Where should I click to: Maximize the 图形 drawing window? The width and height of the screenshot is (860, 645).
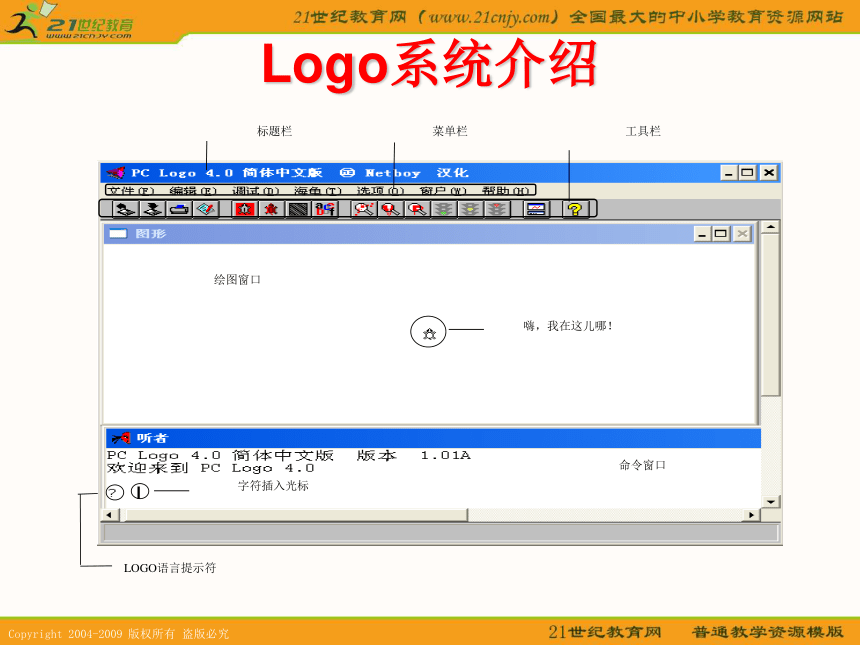[x=721, y=234]
